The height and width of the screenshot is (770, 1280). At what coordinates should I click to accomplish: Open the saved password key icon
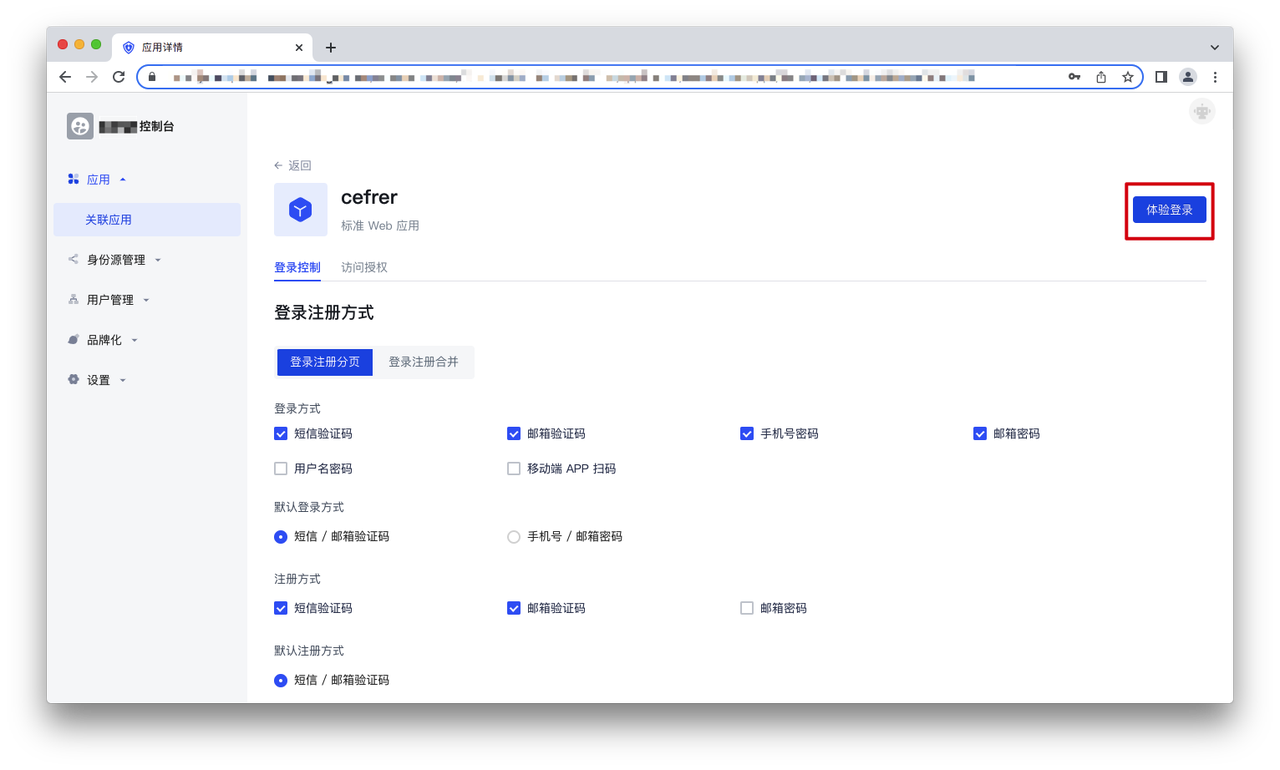tap(1074, 77)
